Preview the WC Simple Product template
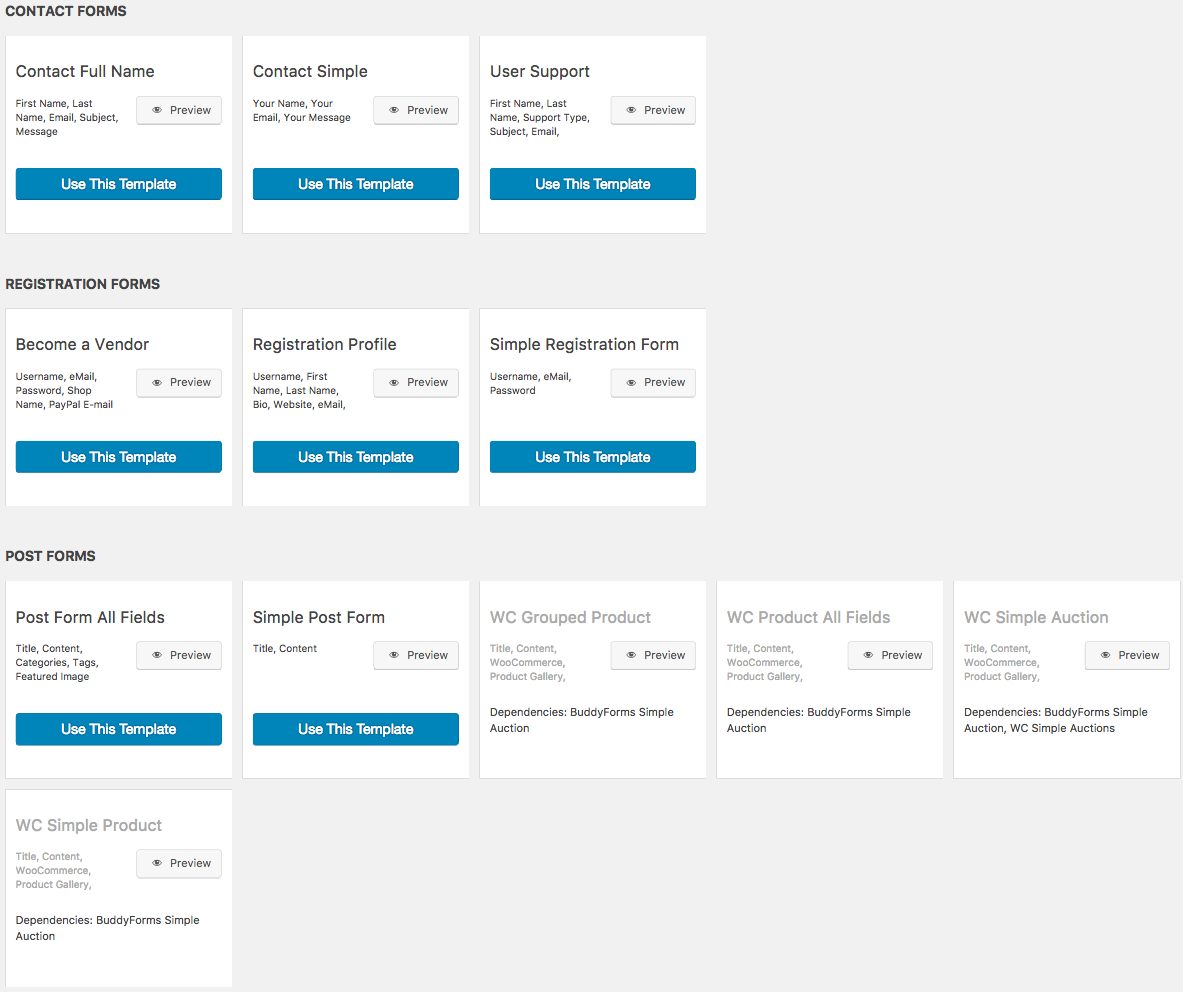Viewport: 1183px width, 992px height. (179, 863)
